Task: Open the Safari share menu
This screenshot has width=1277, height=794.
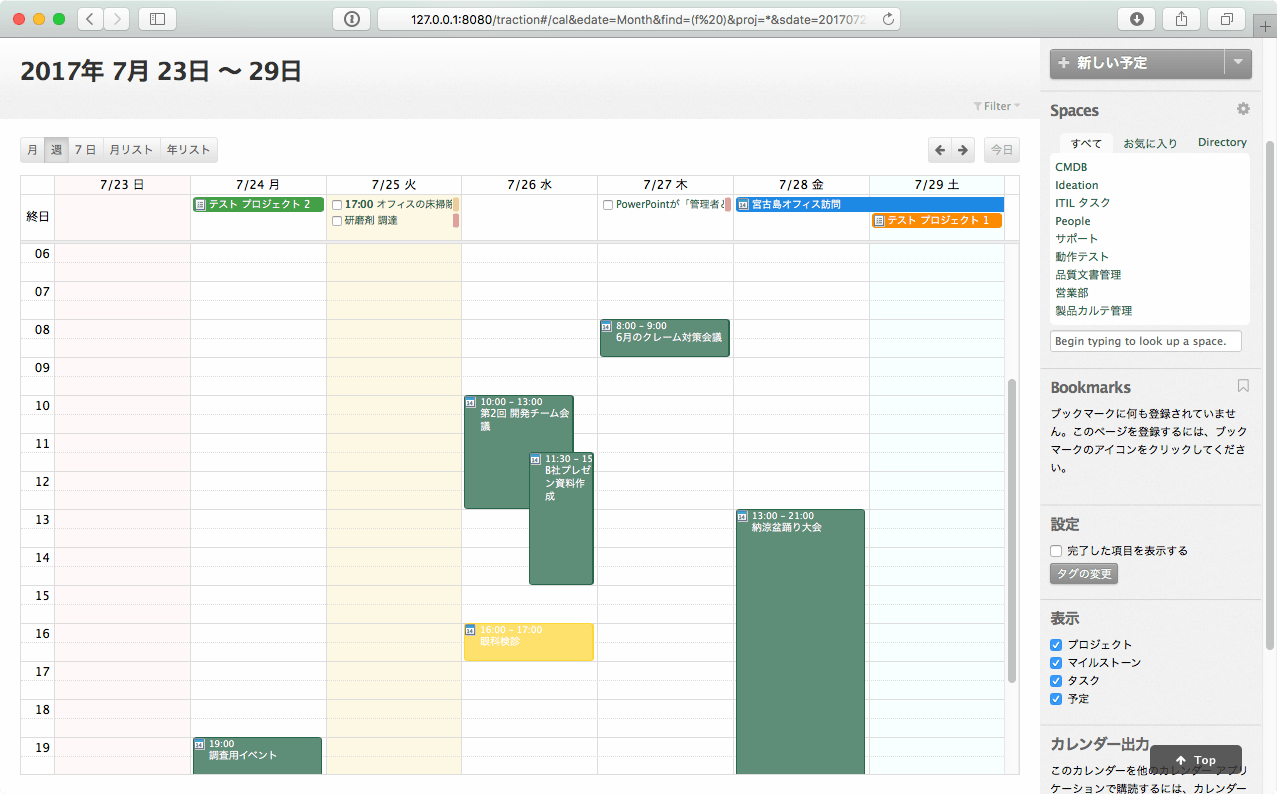Action: pyautogui.click(x=1181, y=19)
